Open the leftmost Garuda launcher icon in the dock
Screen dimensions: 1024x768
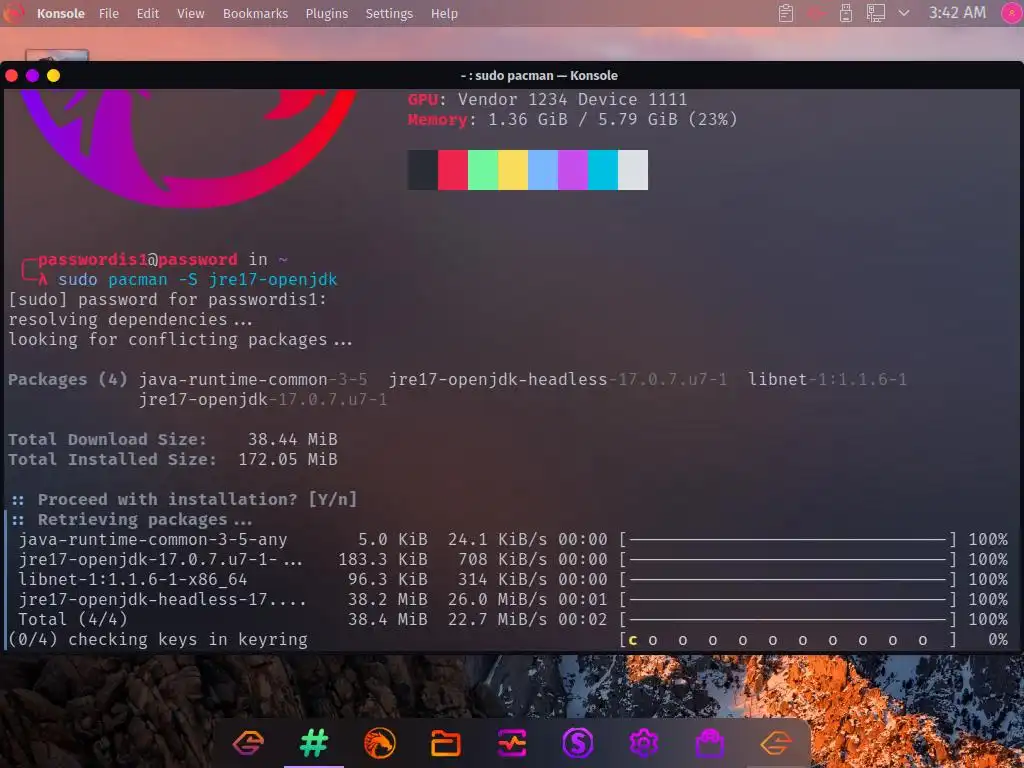click(248, 743)
